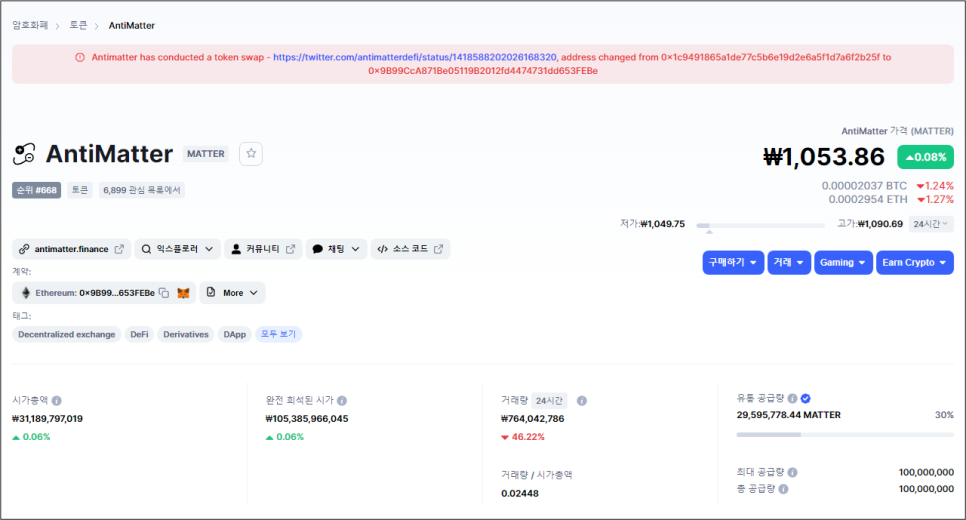Open the antimatter.finance website link
Image resolution: width=966 pixels, height=520 pixels.
(71, 249)
